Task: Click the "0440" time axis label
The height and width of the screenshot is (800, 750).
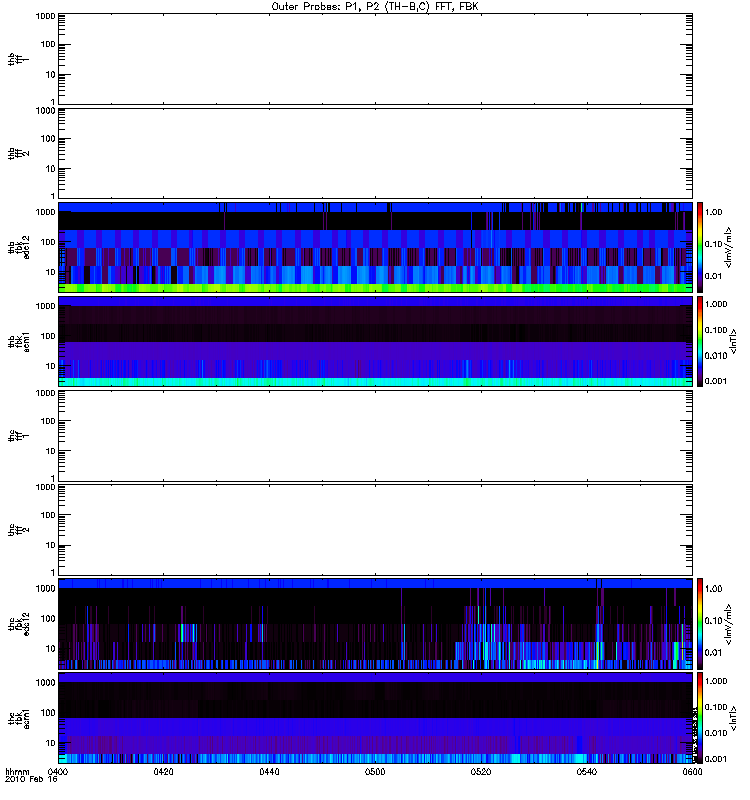Action: point(269,772)
